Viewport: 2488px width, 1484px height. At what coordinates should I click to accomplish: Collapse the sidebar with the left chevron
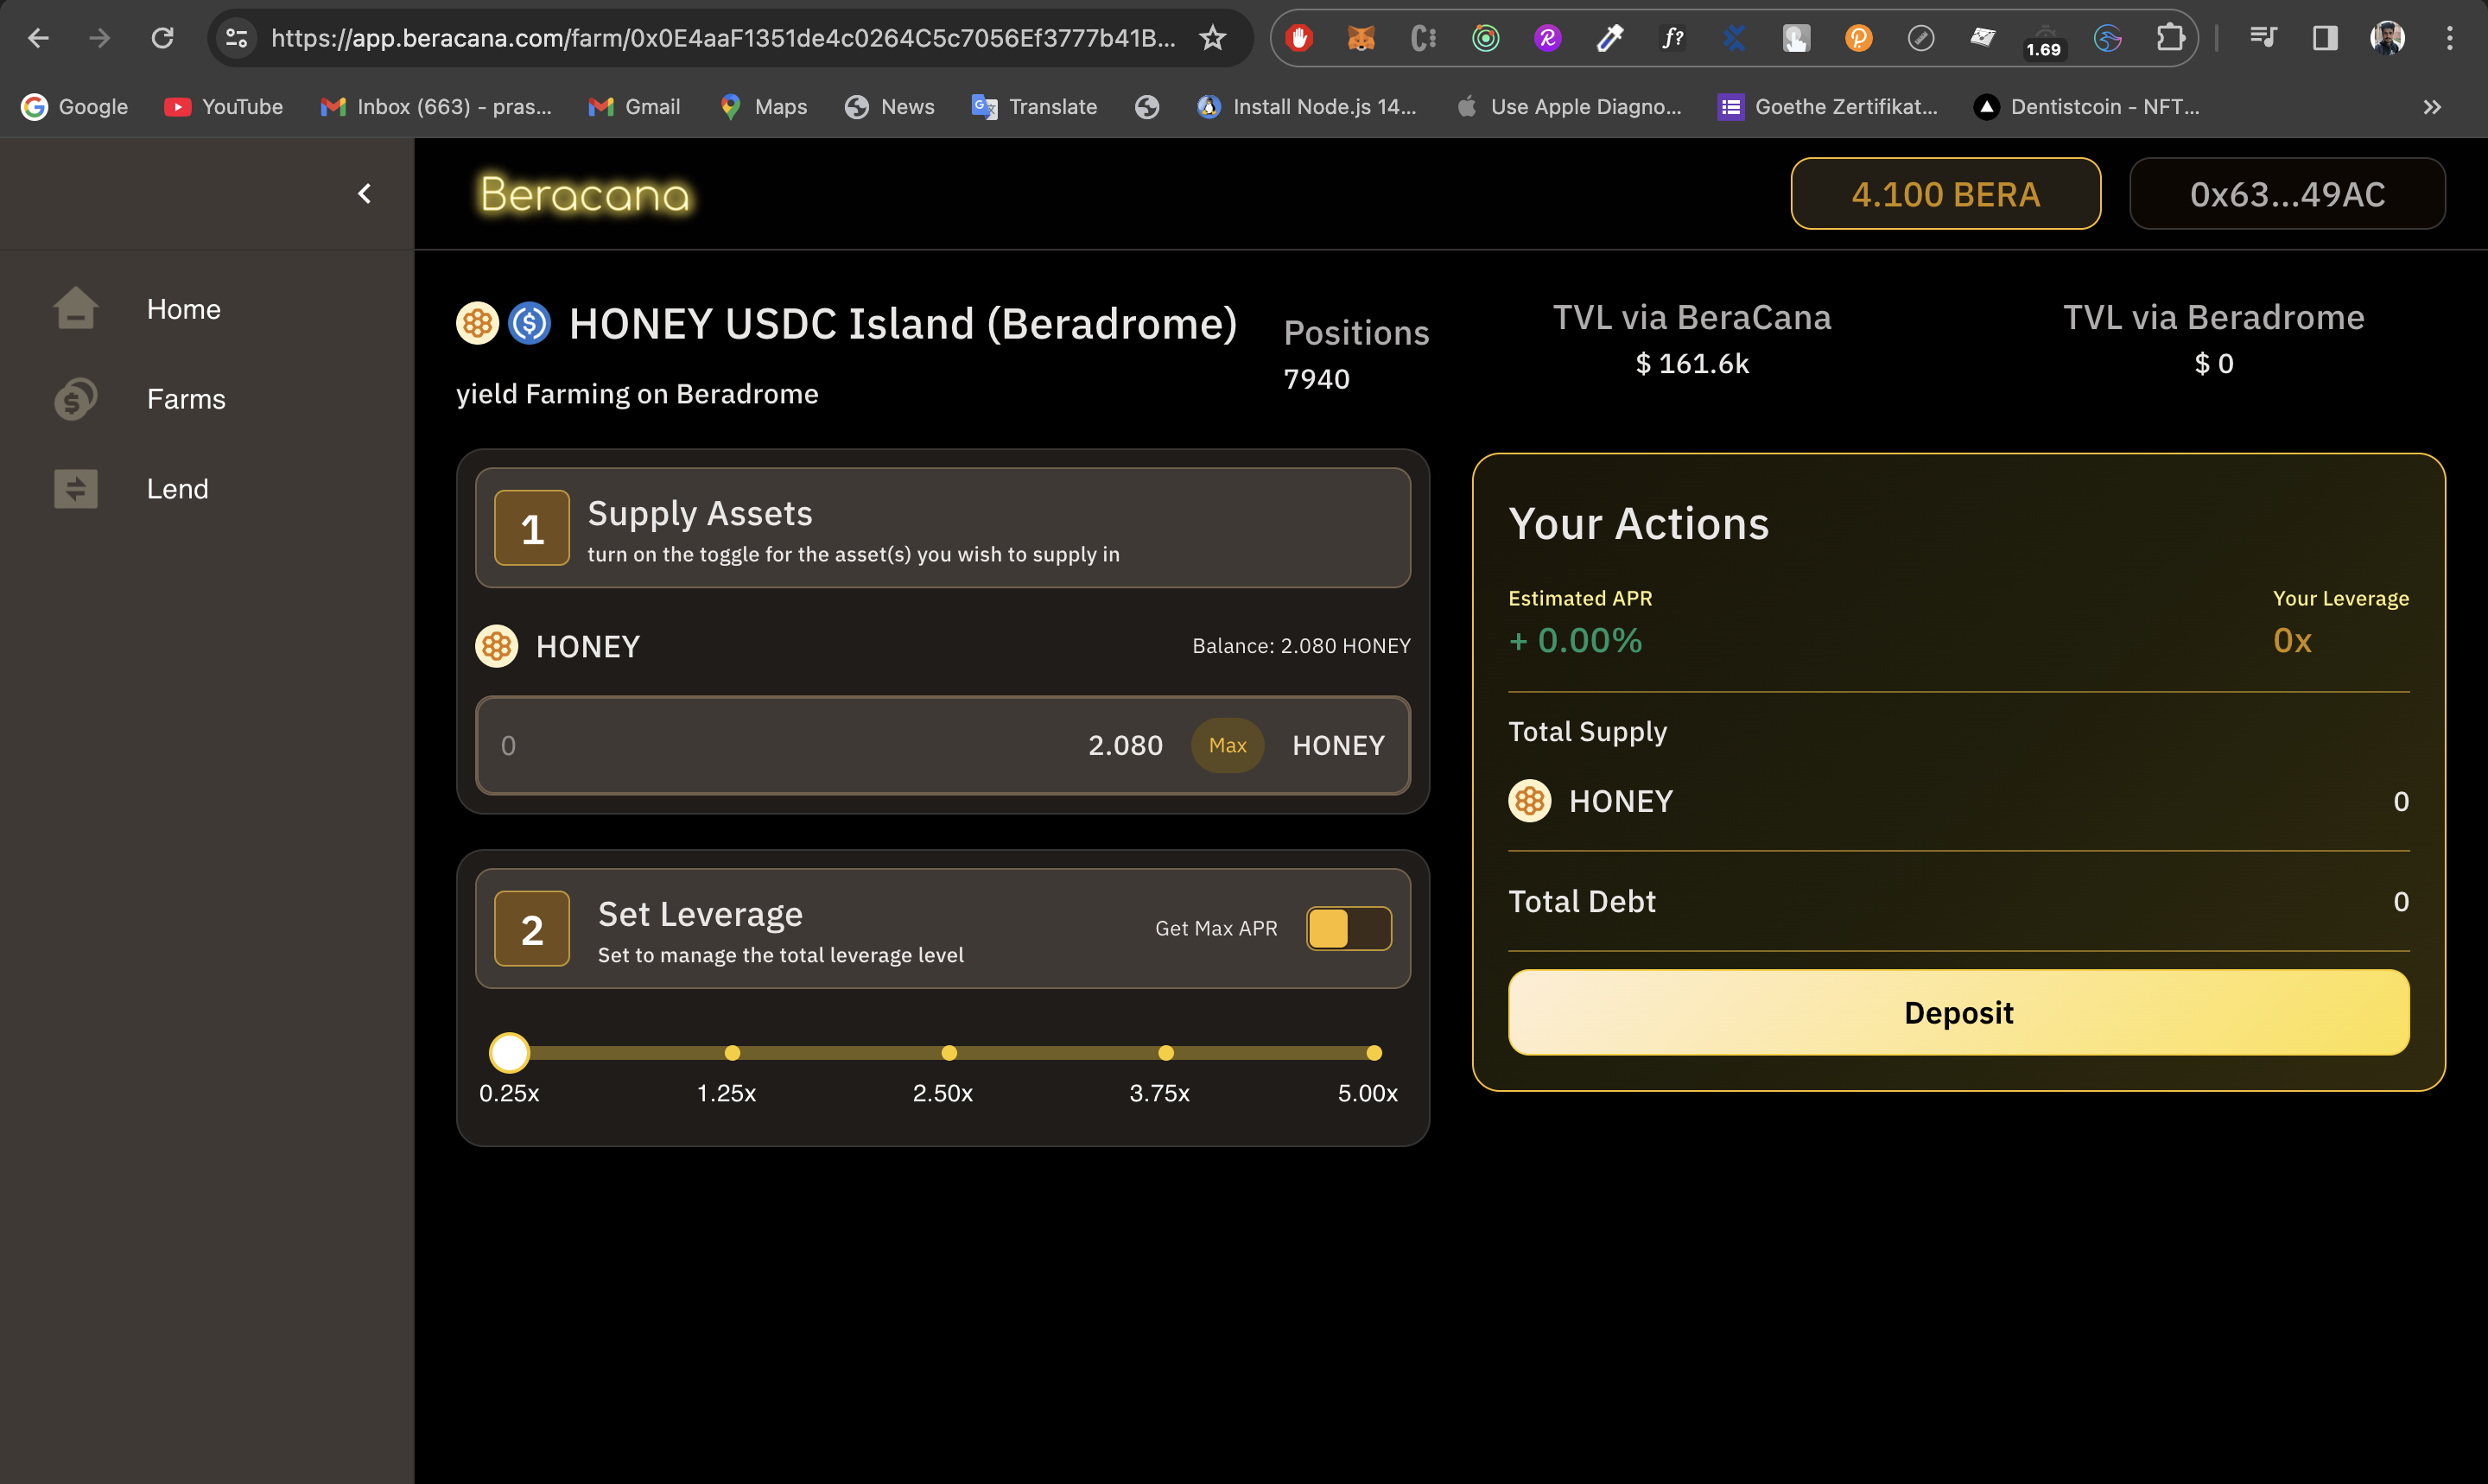point(365,193)
